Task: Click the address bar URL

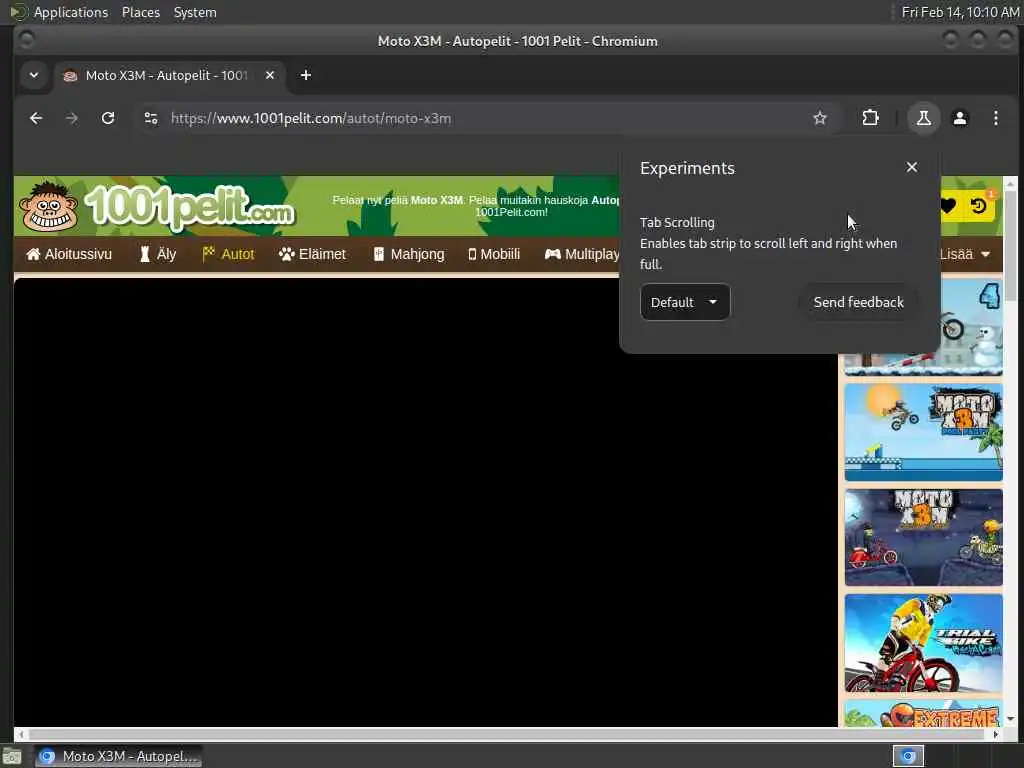Action: 311,118
